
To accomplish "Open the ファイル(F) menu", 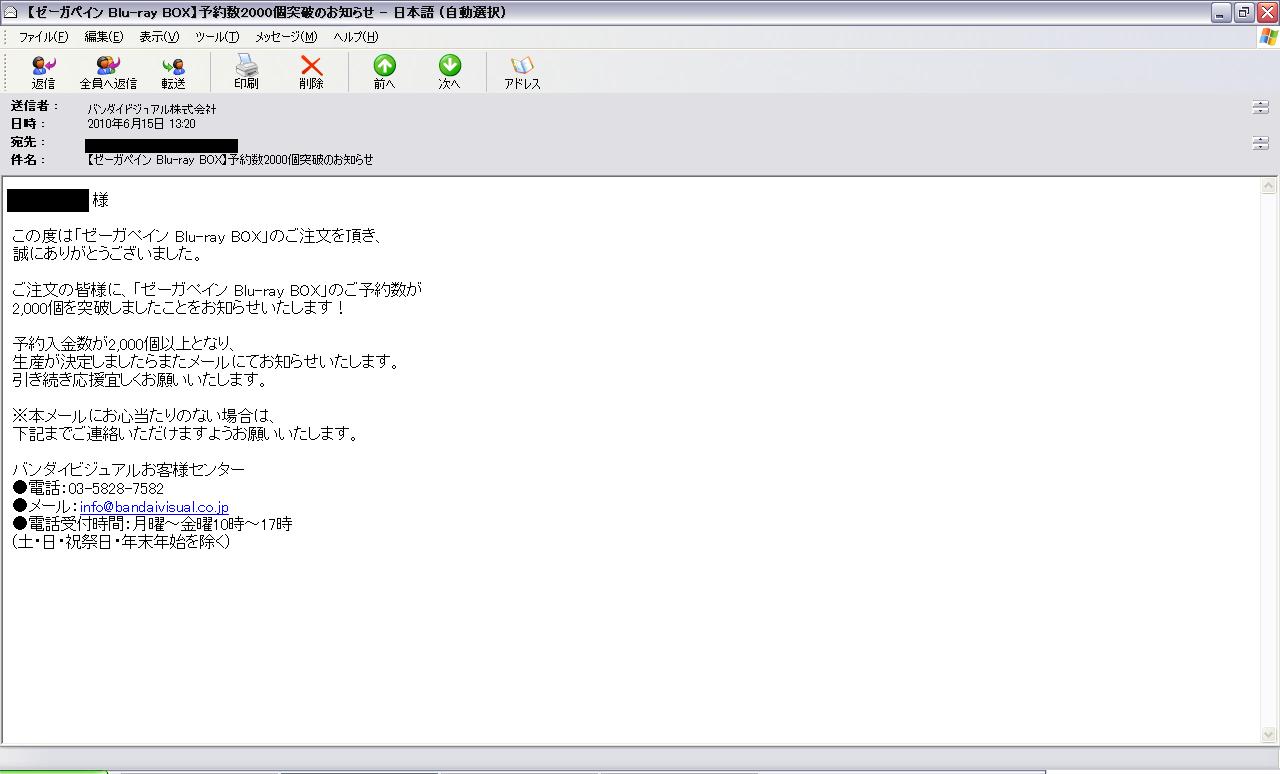I will click(43, 37).
